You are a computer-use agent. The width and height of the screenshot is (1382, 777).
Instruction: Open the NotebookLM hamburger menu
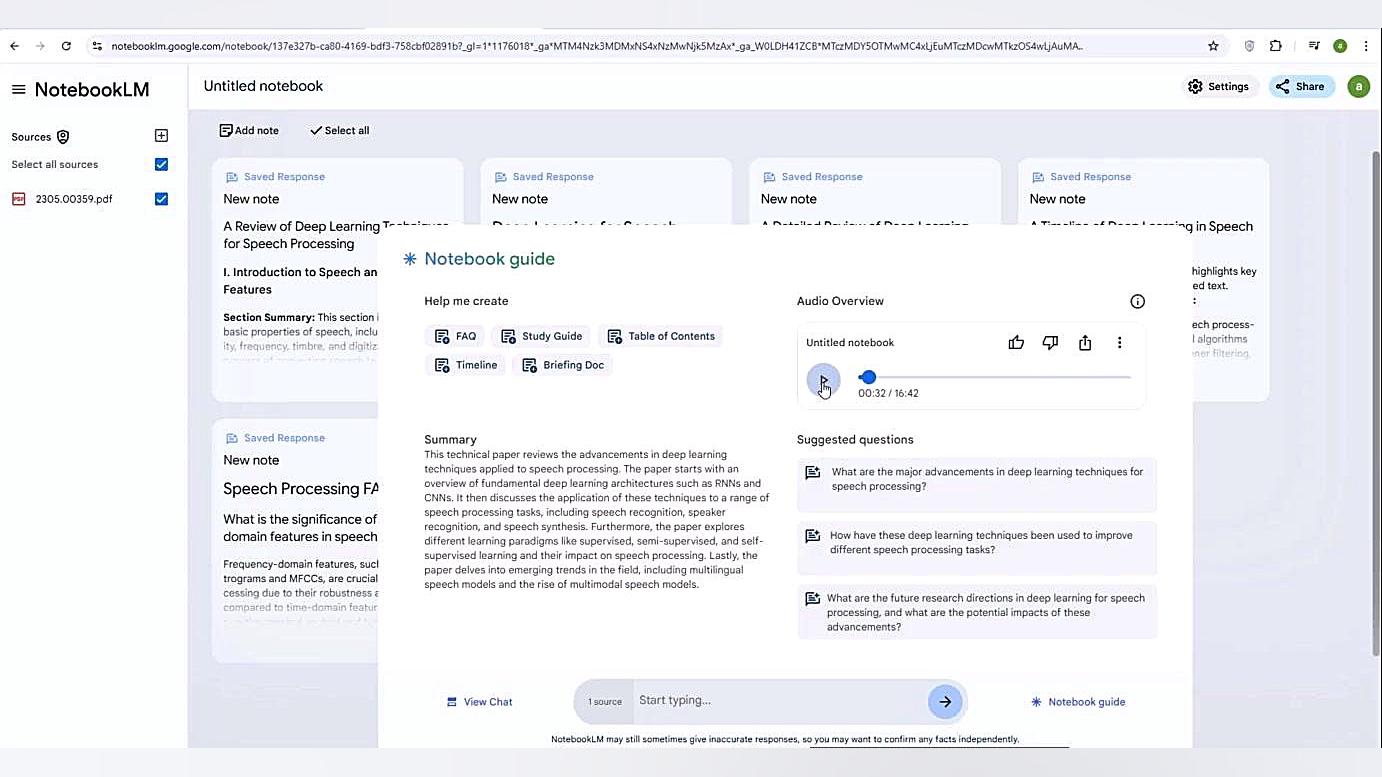pos(18,89)
